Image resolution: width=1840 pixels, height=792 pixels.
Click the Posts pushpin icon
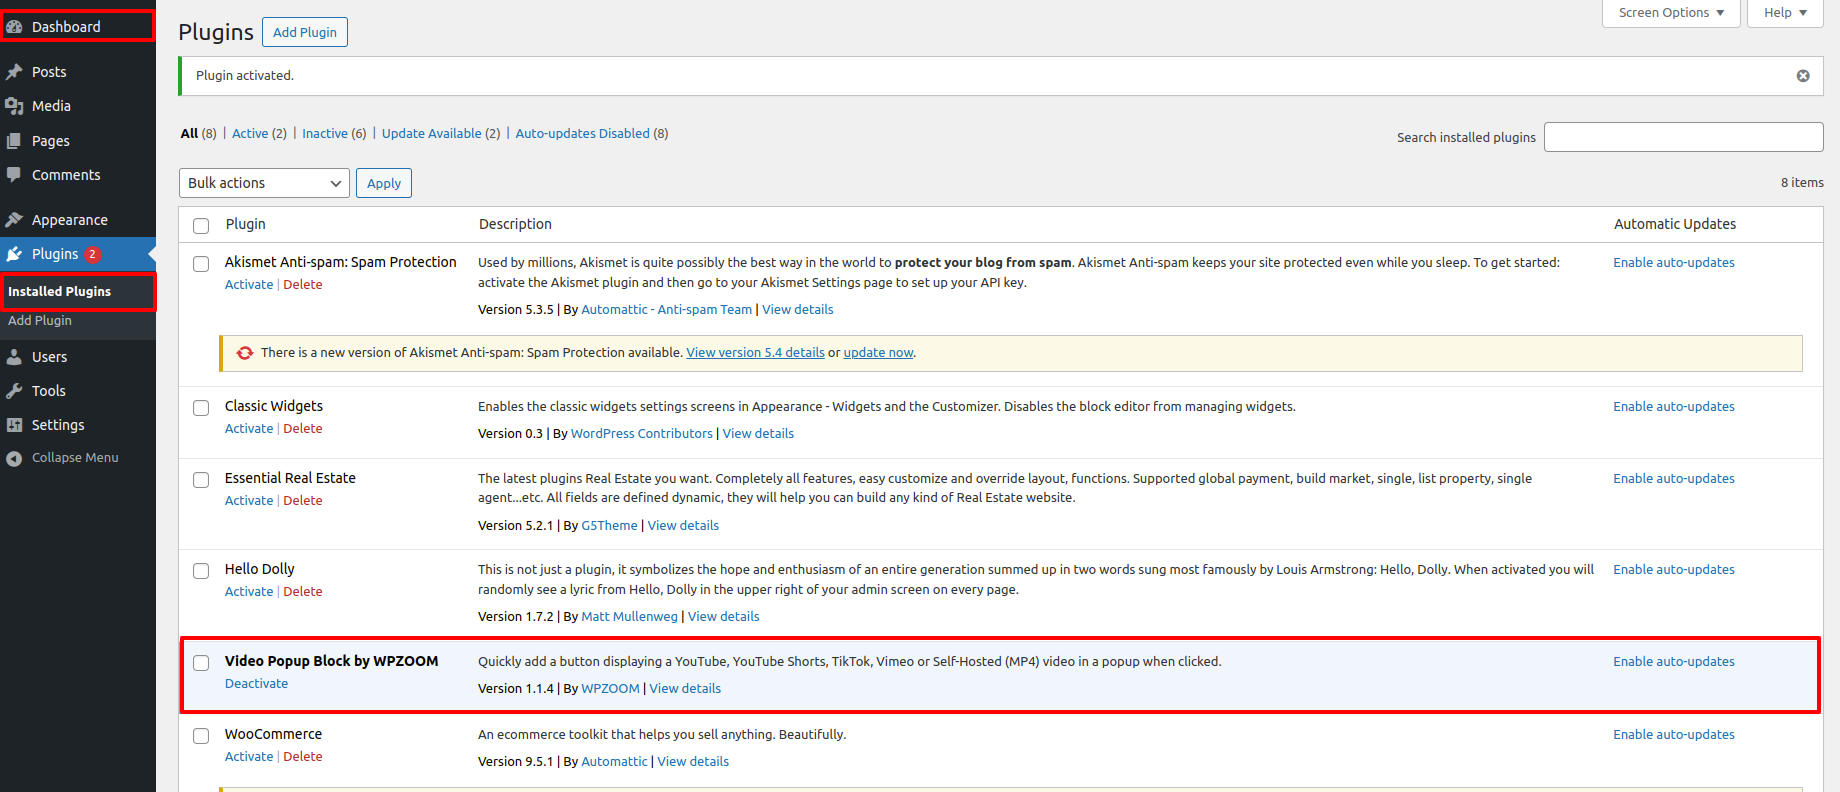14,72
